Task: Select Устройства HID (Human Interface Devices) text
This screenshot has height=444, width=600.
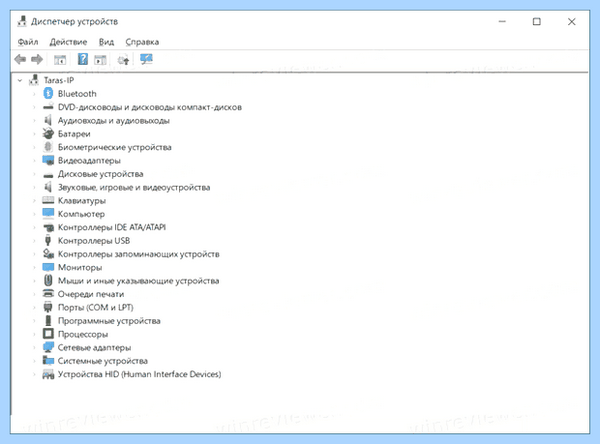Action: (139, 374)
